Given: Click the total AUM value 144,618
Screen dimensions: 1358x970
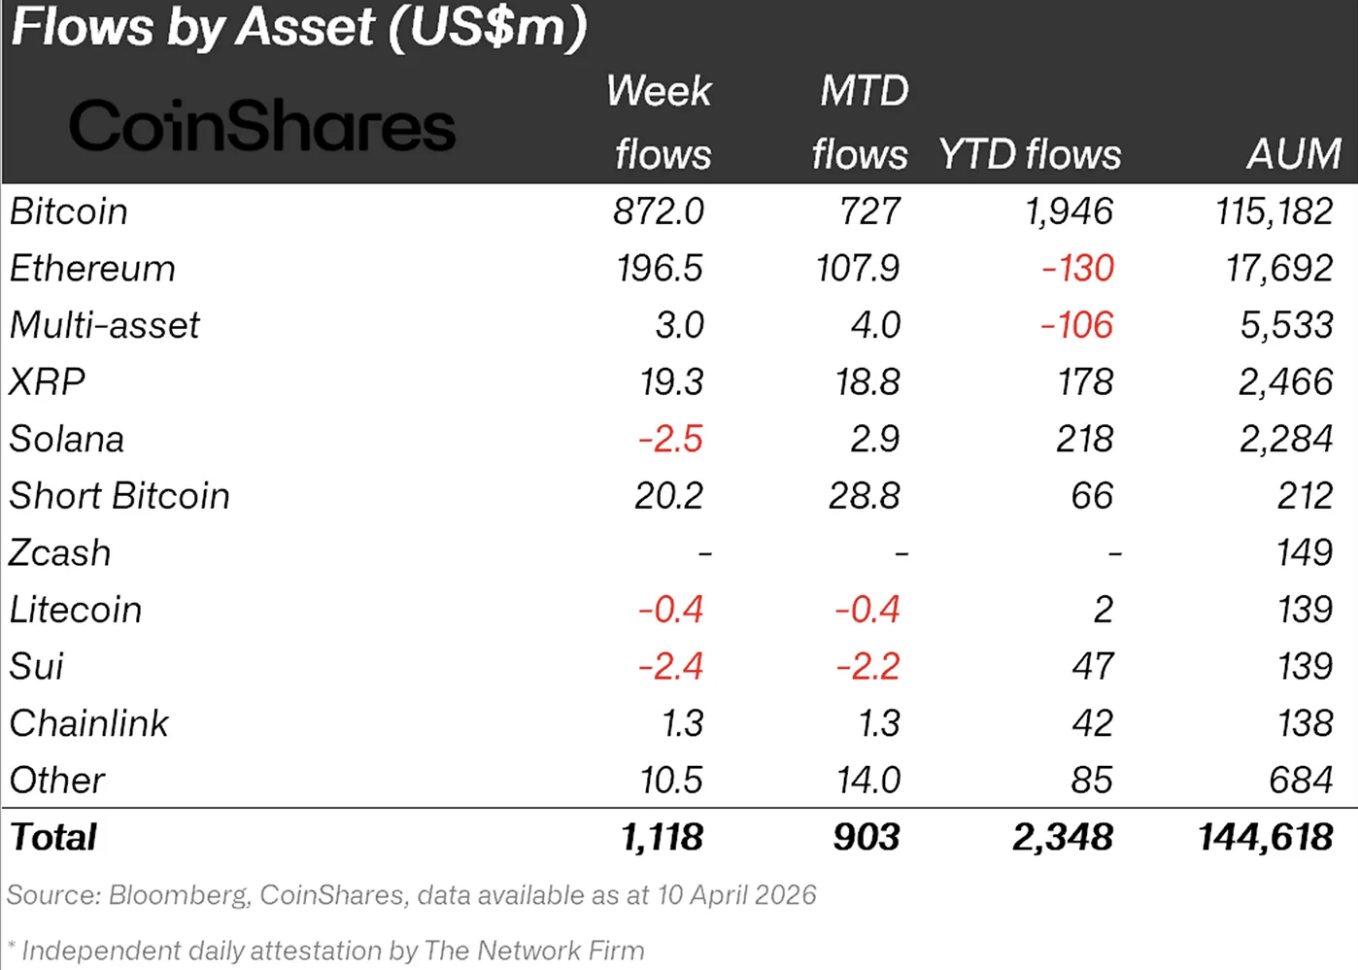Looking at the screenshot, I should [1265, 838].
